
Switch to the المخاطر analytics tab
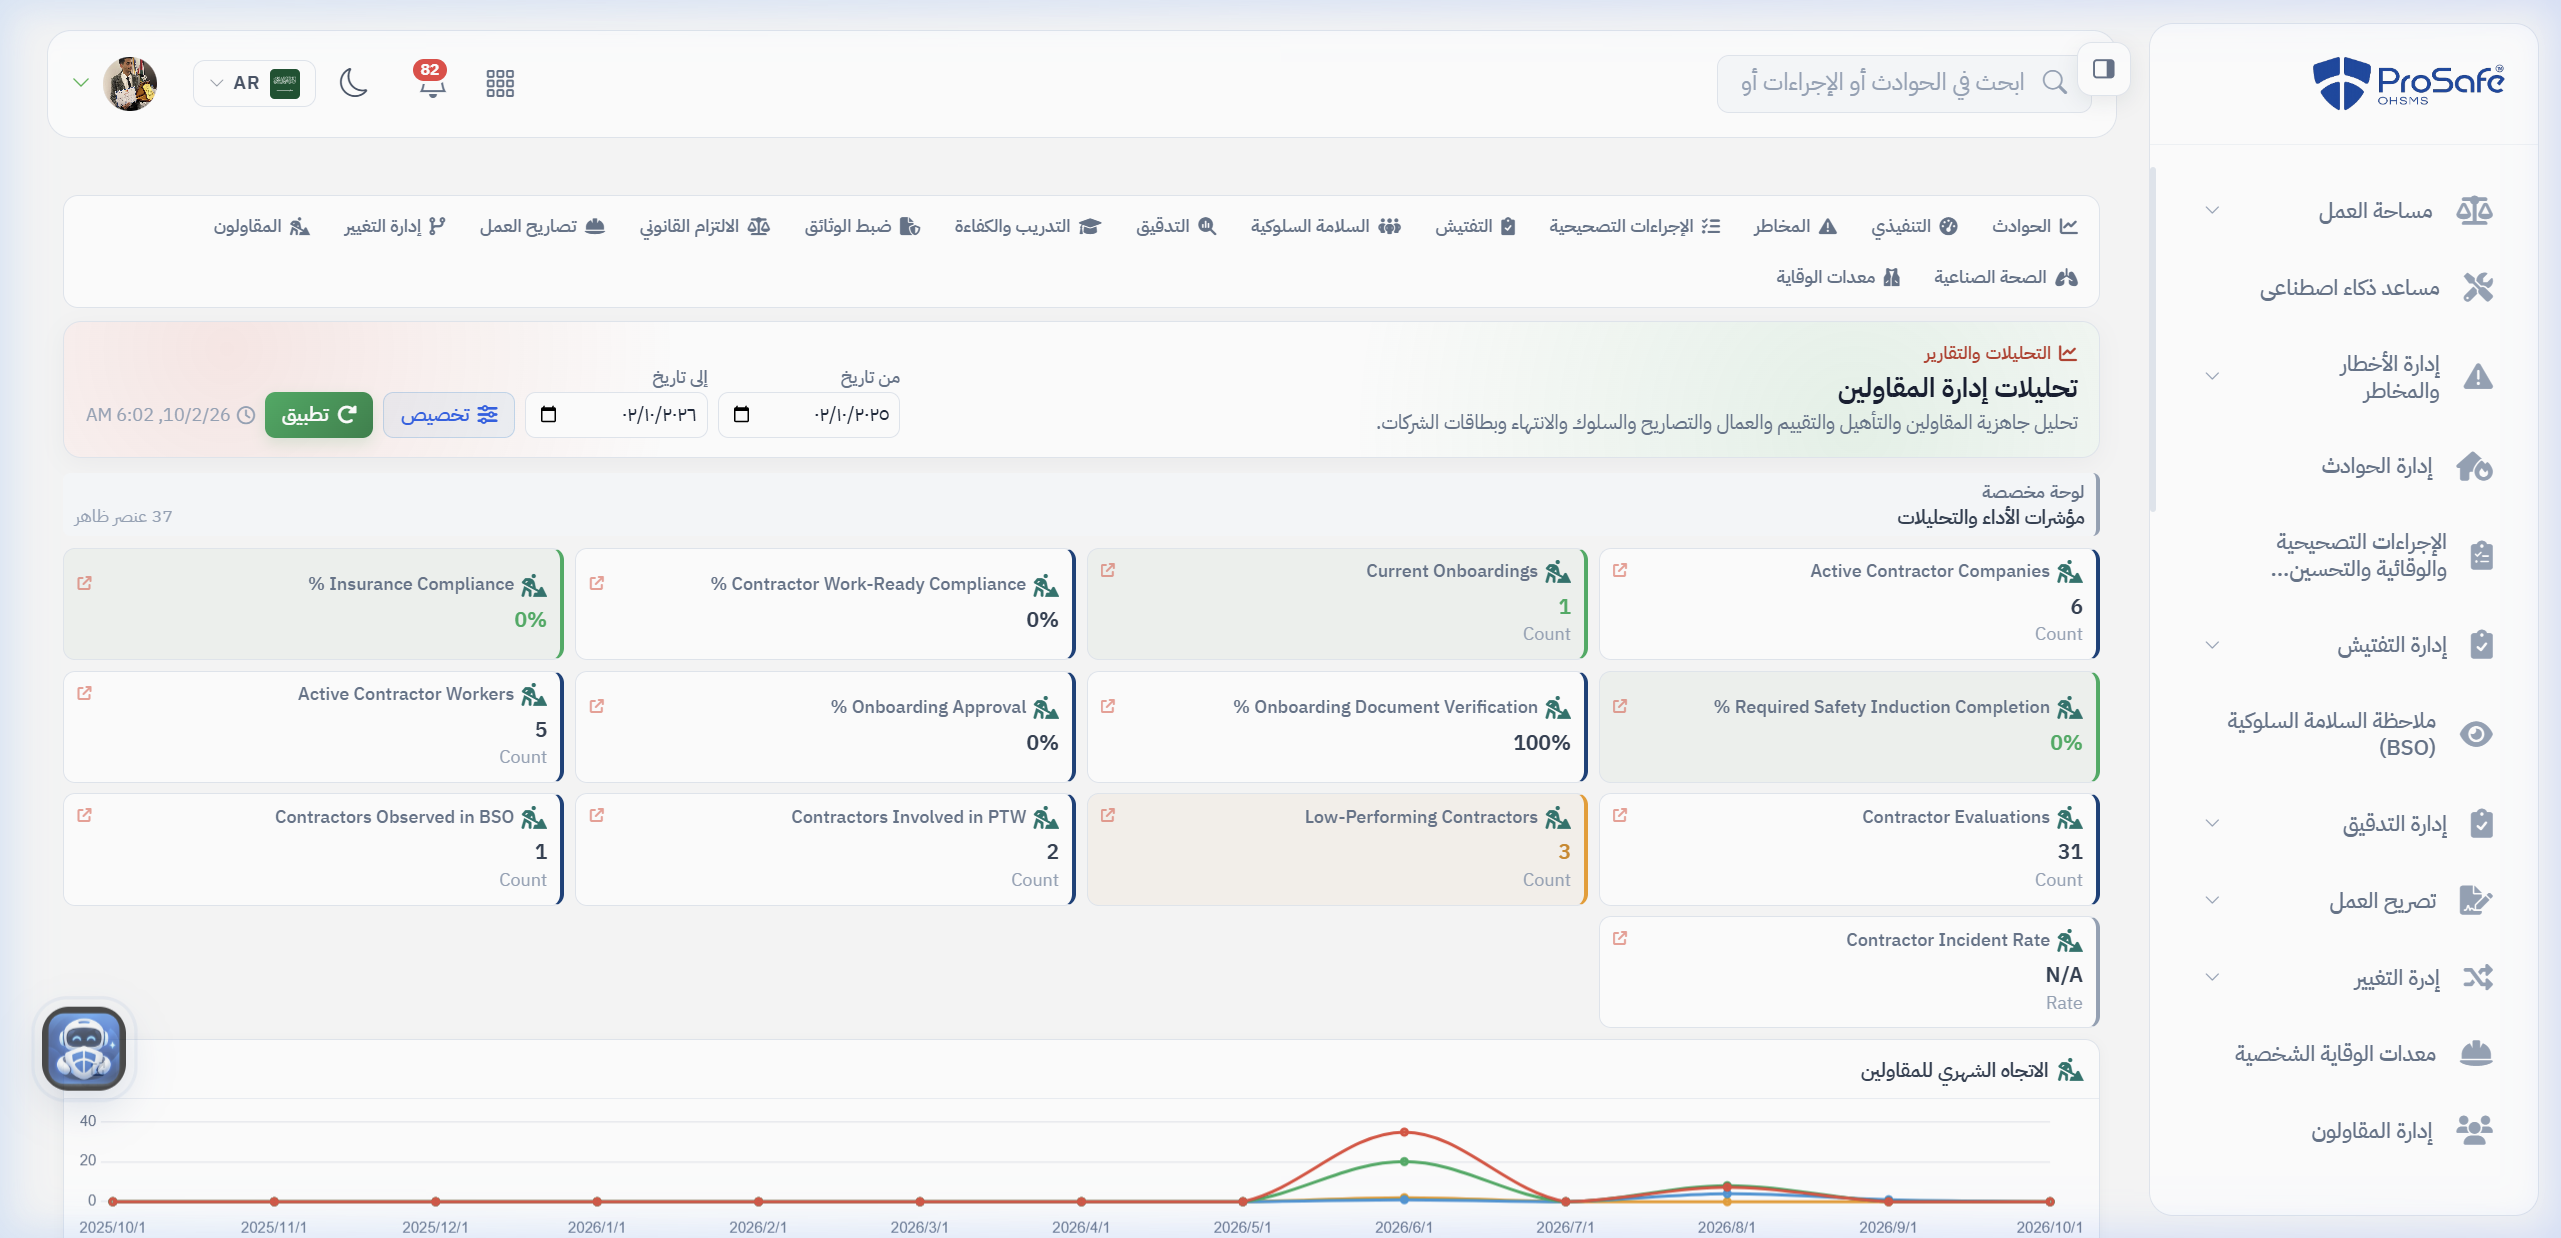pyautogui.click(x=1795, y=226)
